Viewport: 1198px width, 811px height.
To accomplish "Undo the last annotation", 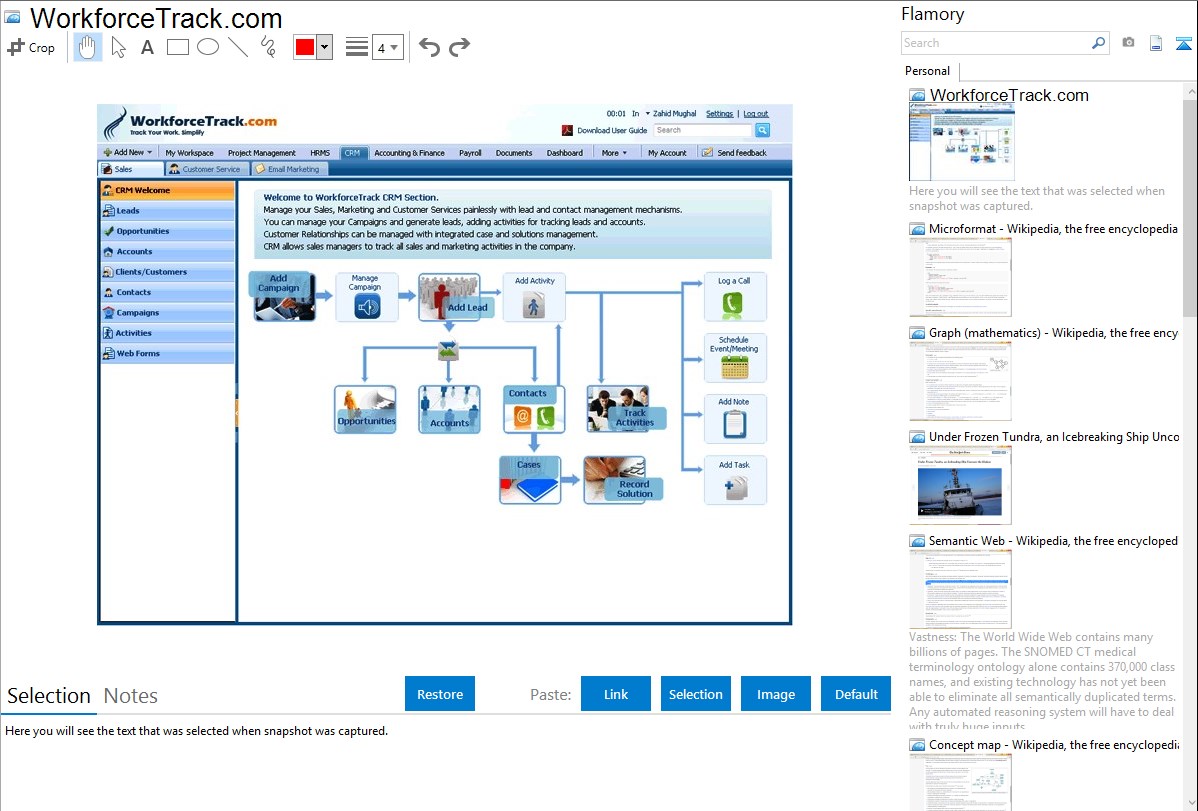I will coord(429,47).
